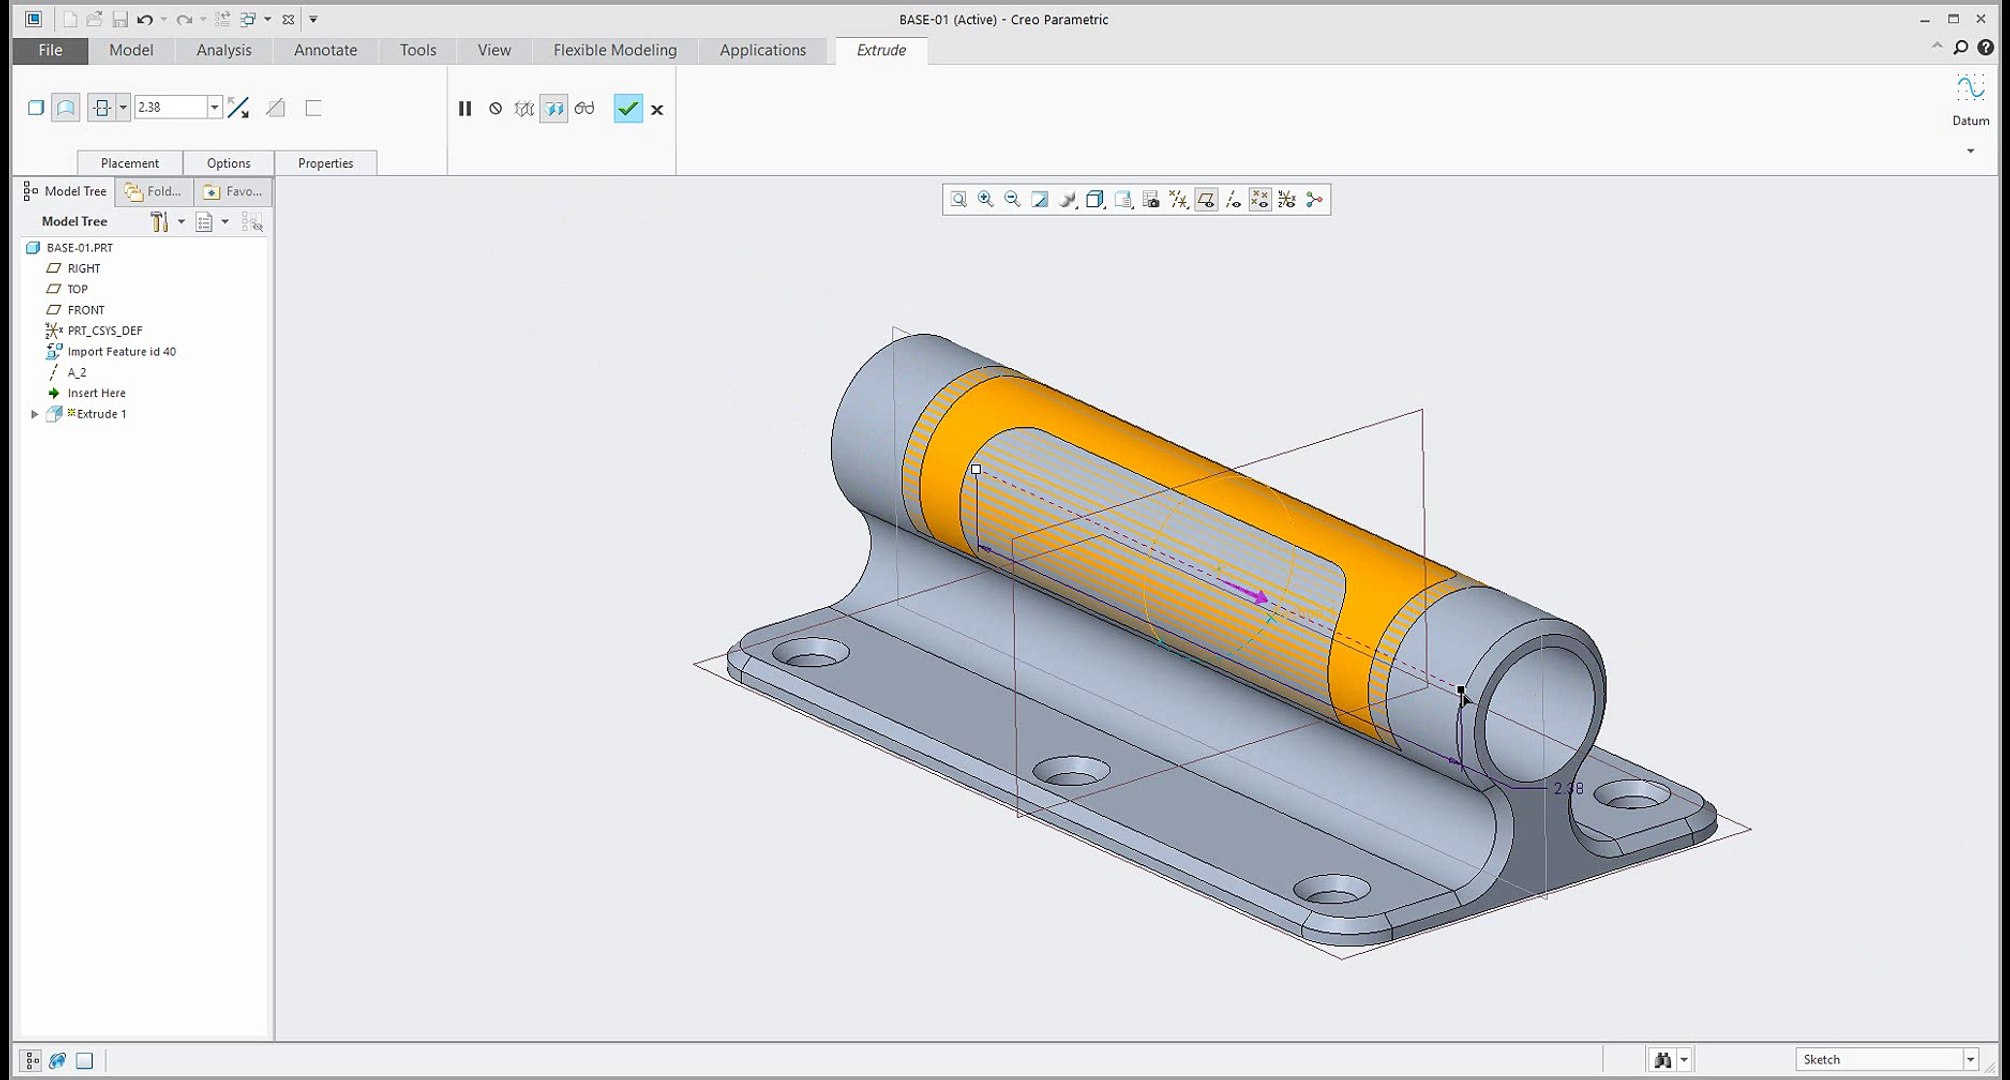Image resolution: width=2010 pixels, height=1080 pixels.
Task: Expand the Extrude 1 tree node
Action: pos(35,414)
